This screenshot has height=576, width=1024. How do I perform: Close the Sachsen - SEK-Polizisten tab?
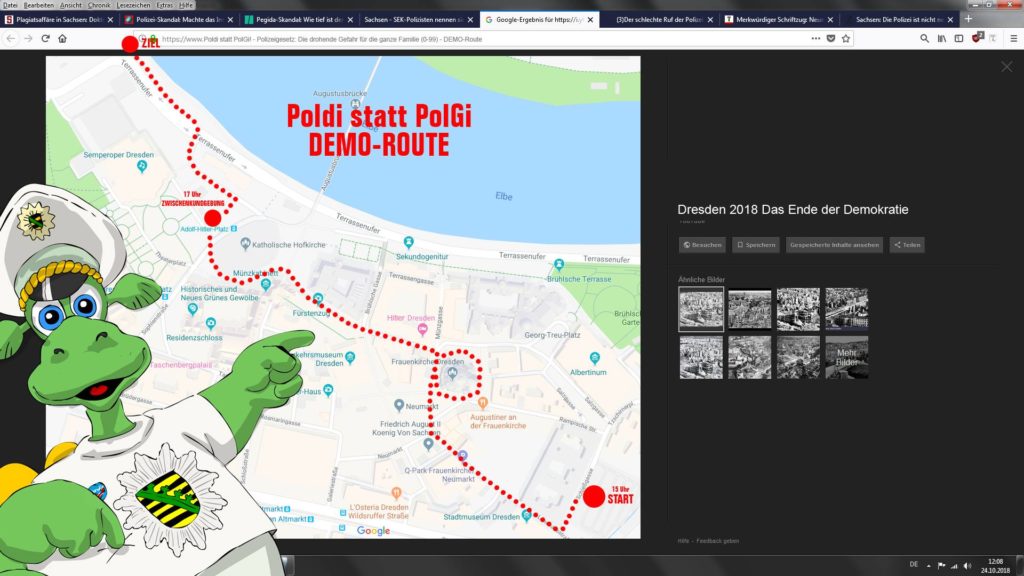pyautogui.click(x=470, y=20)
